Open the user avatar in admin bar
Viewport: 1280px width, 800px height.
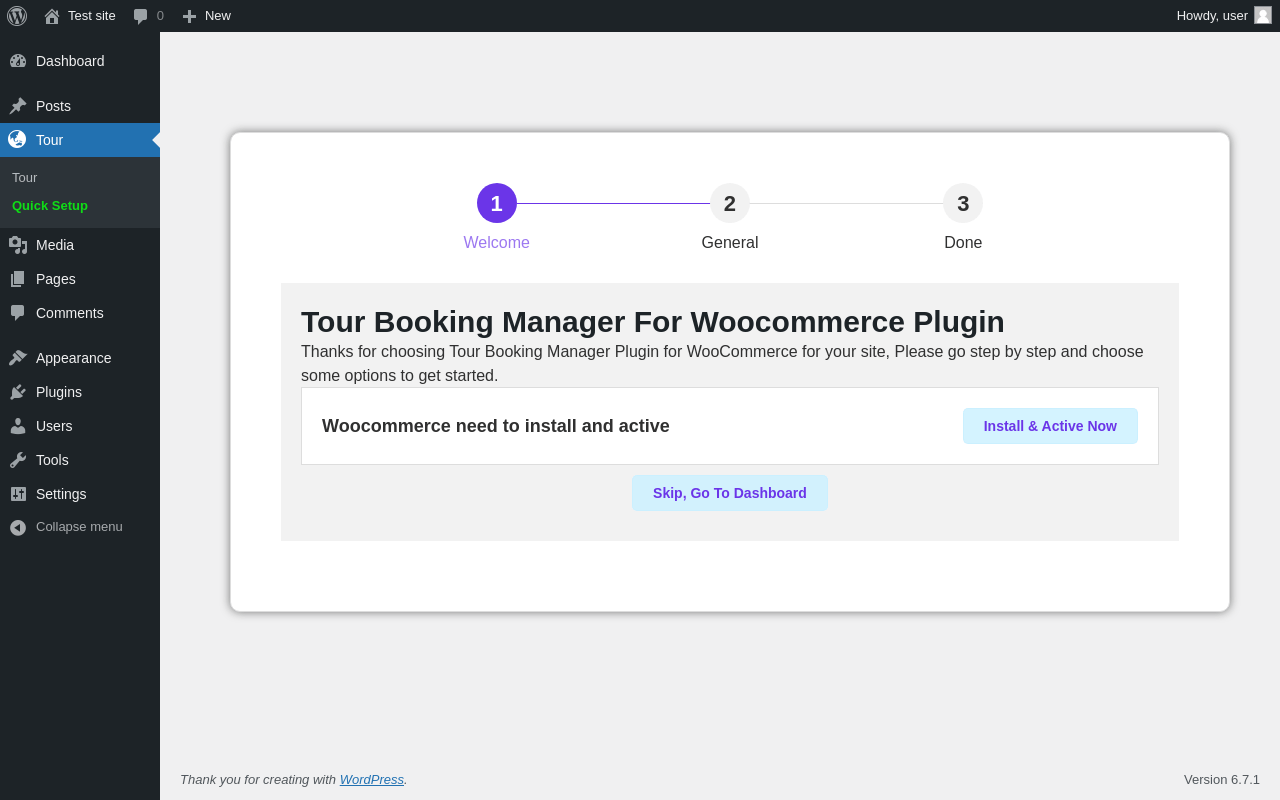point(1263,15)
